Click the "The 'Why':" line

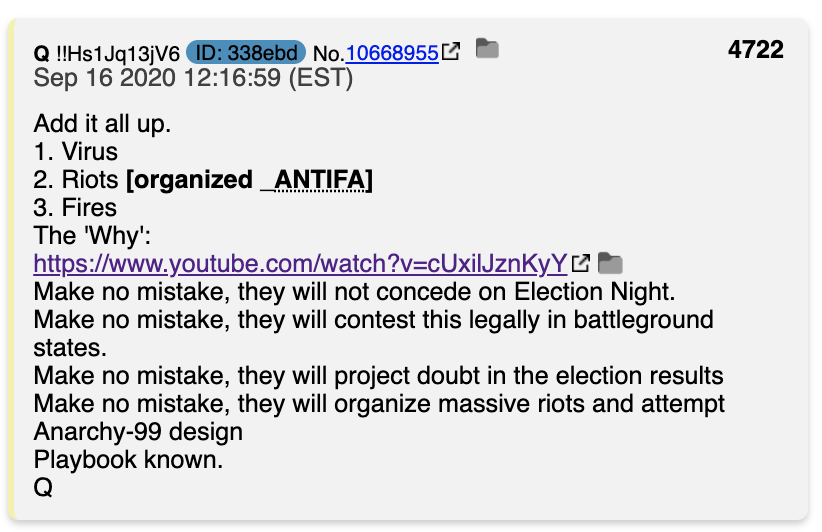(92, 235)
